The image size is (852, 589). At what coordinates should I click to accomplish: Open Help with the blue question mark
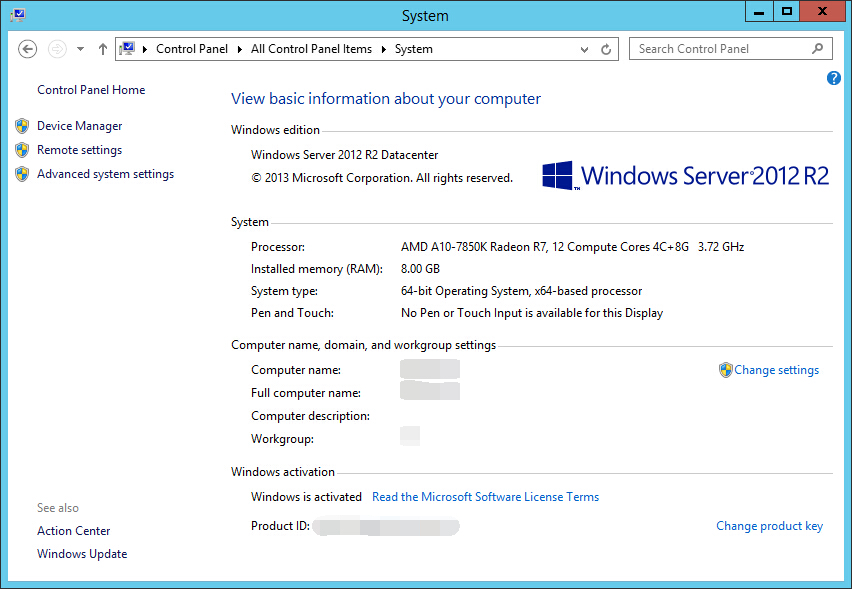(x=834, y=78)
